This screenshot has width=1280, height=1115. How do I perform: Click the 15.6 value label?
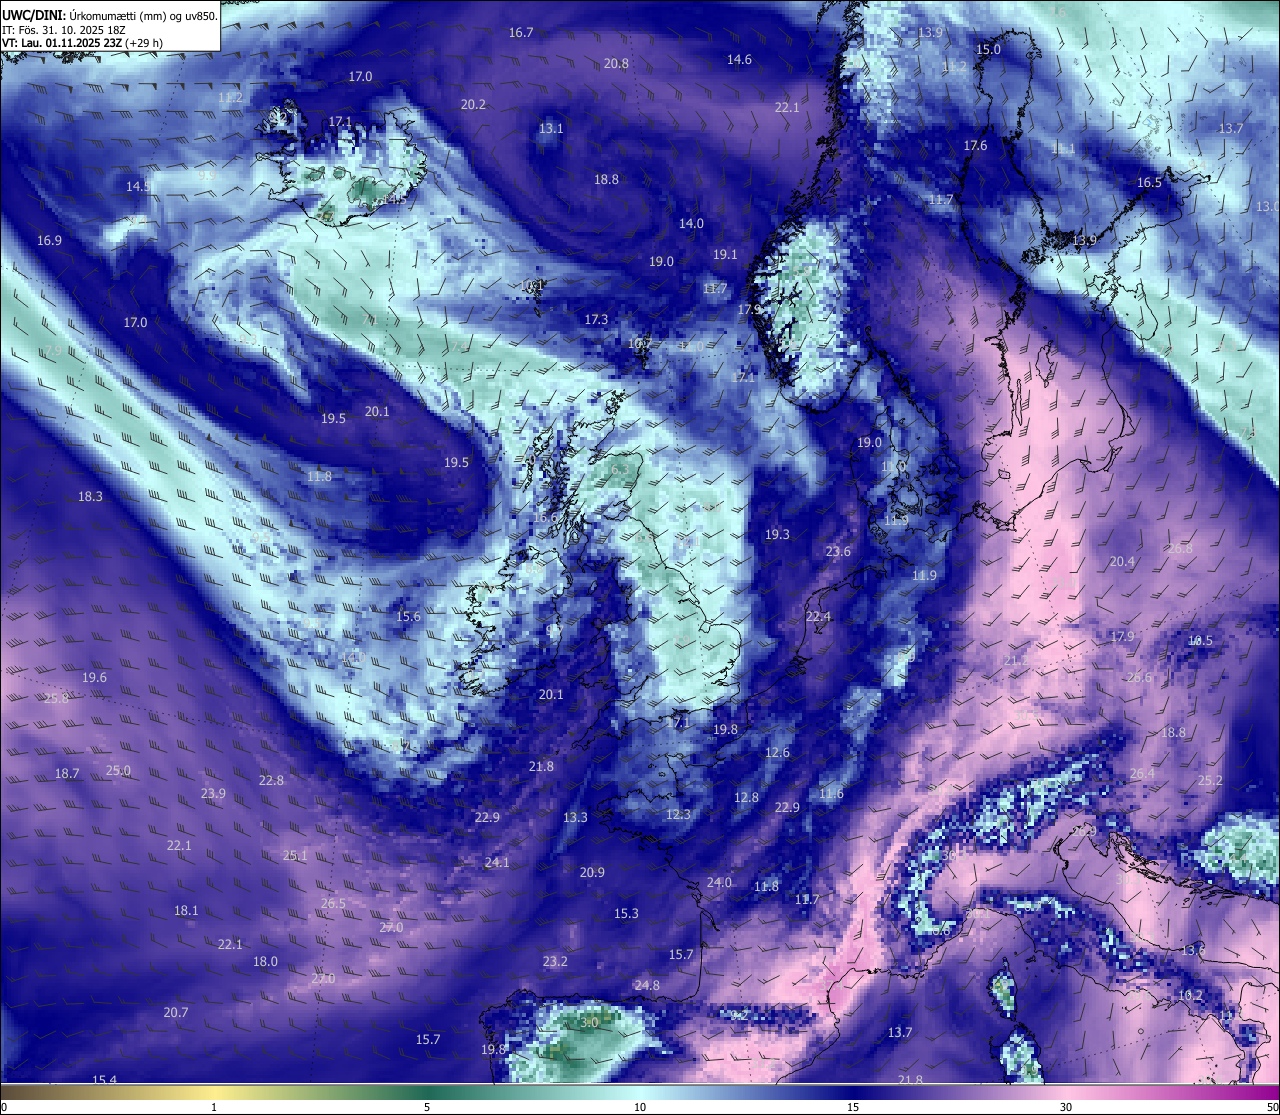pos(408,616)
